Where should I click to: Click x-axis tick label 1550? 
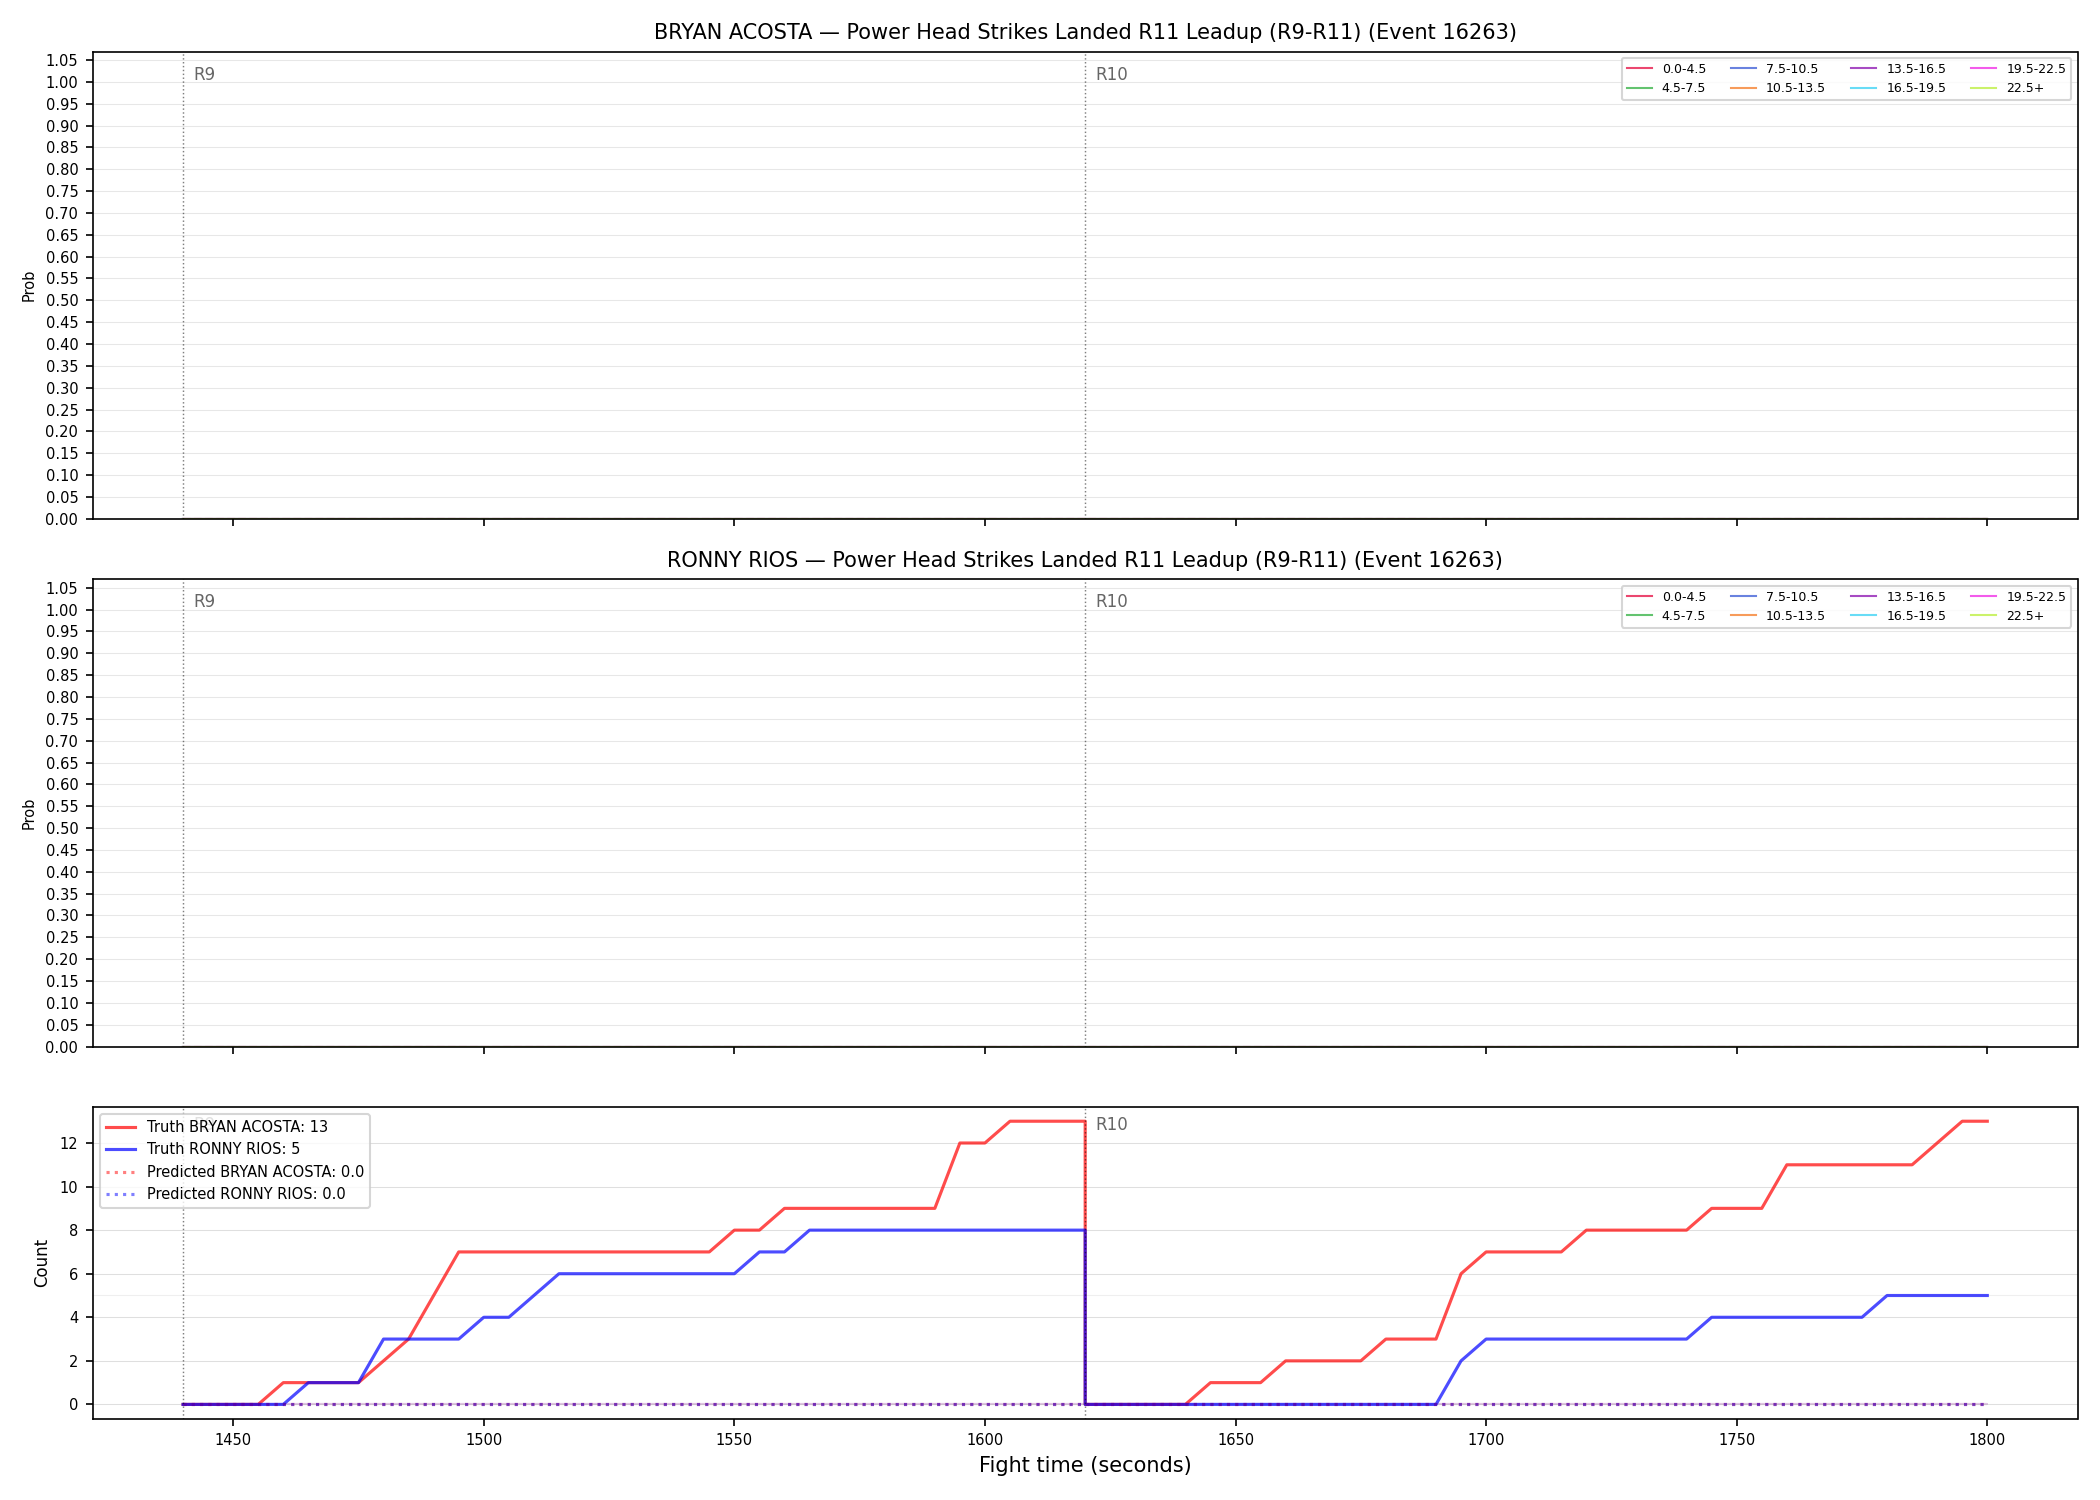(734, 1439)
